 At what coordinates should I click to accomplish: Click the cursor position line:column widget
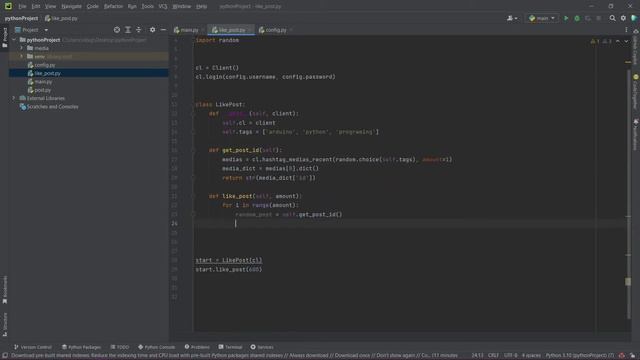[x=477, y=356]
